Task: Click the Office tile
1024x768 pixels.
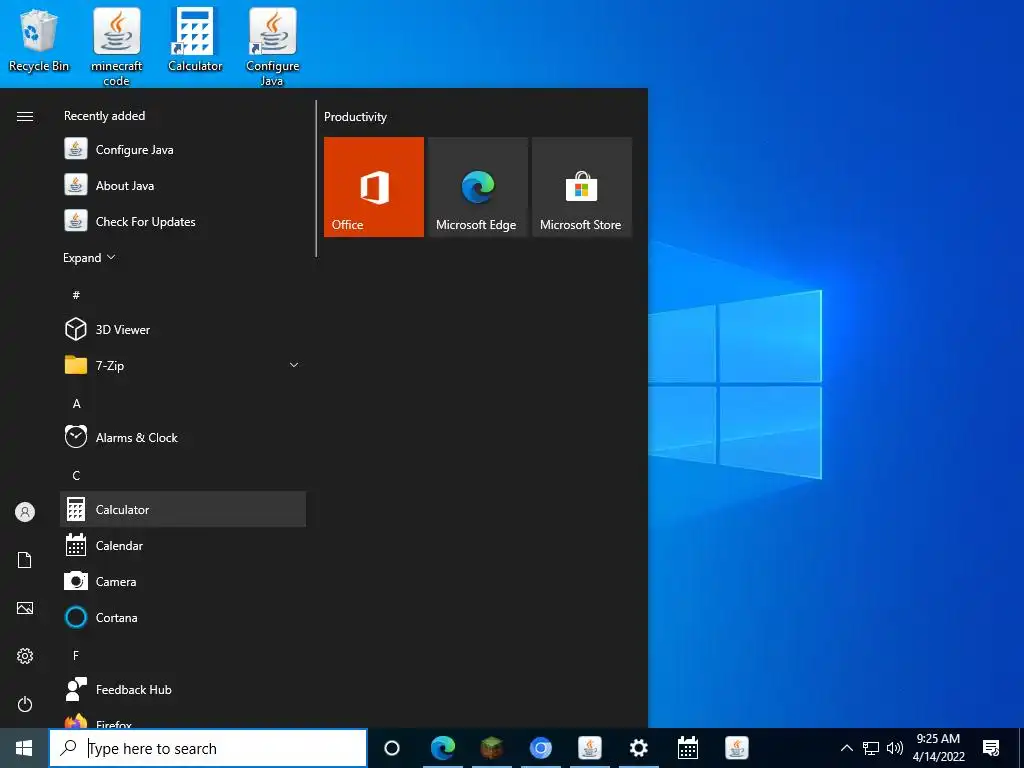Action: pos(374,187)
